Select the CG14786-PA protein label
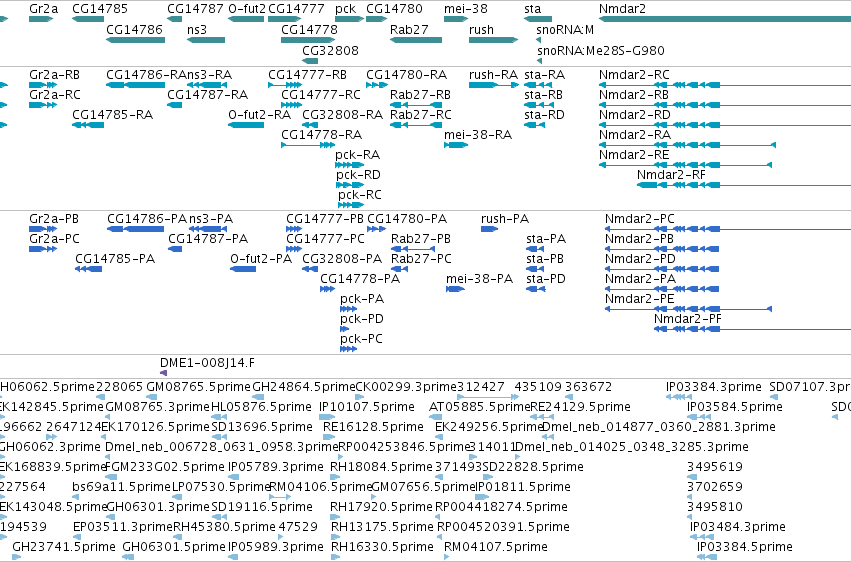 pos(147,219)
